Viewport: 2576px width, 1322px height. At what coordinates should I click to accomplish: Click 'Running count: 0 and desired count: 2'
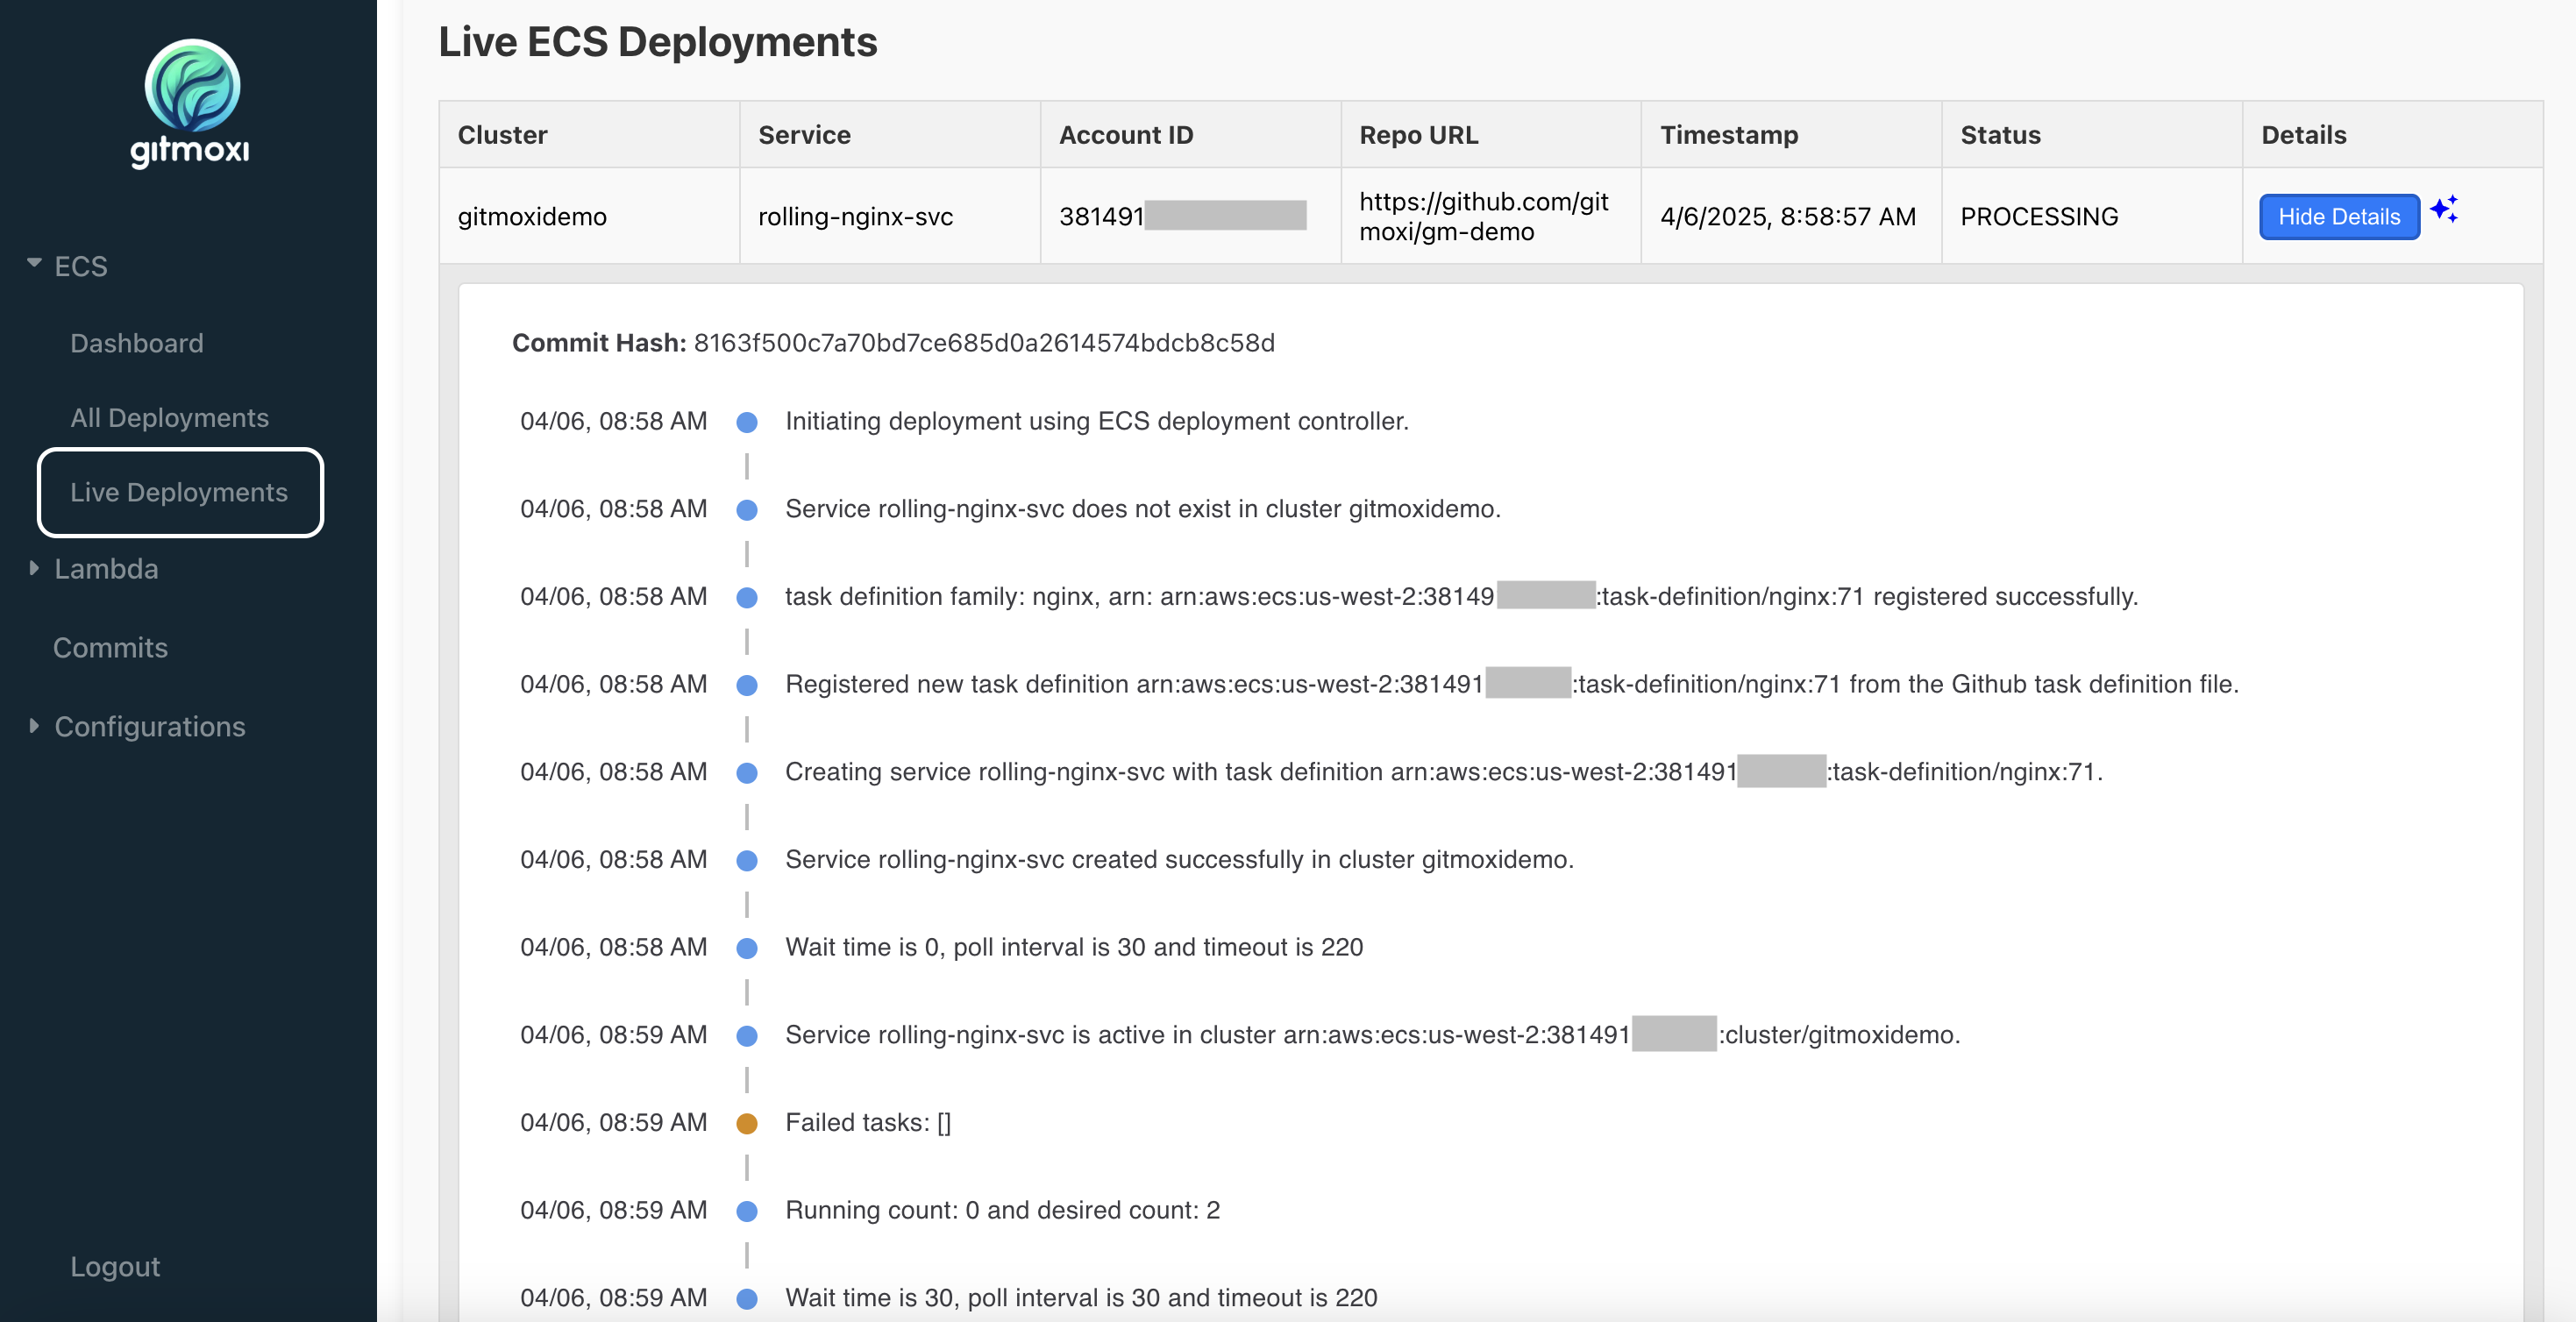click(x=1002, y=1210)
